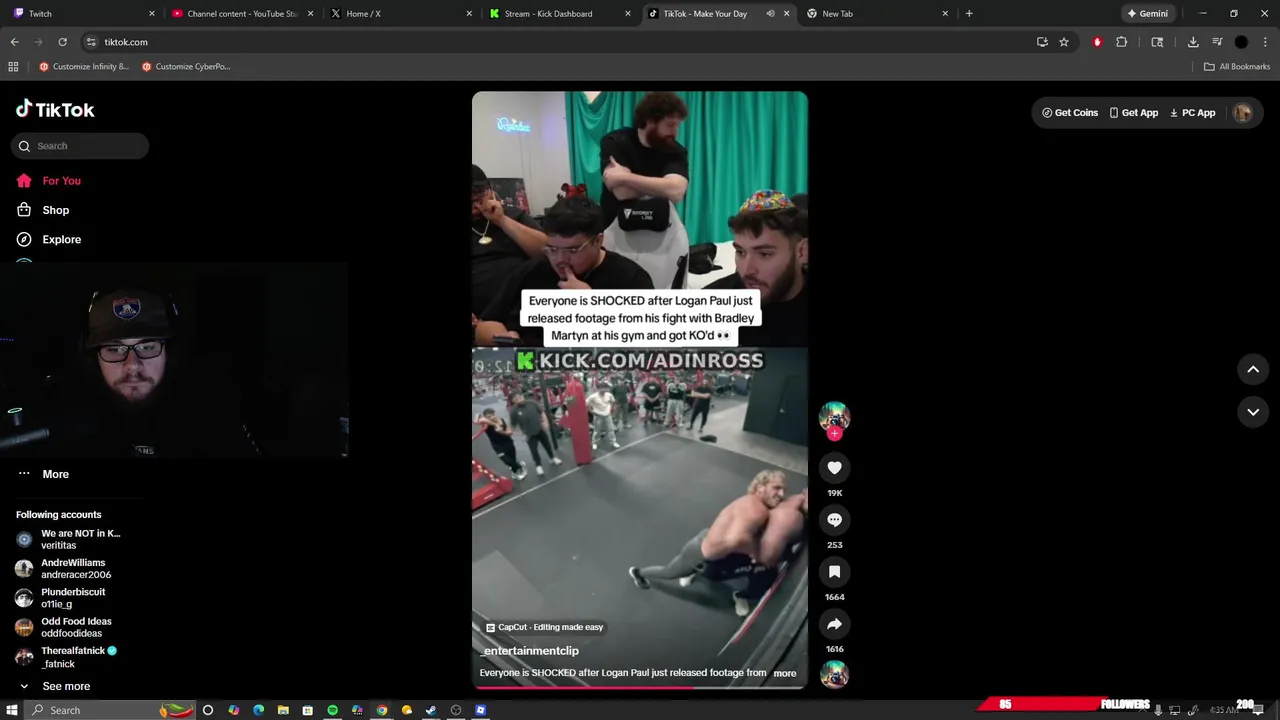Click site information icon in address bar

(x=91, y=42)
